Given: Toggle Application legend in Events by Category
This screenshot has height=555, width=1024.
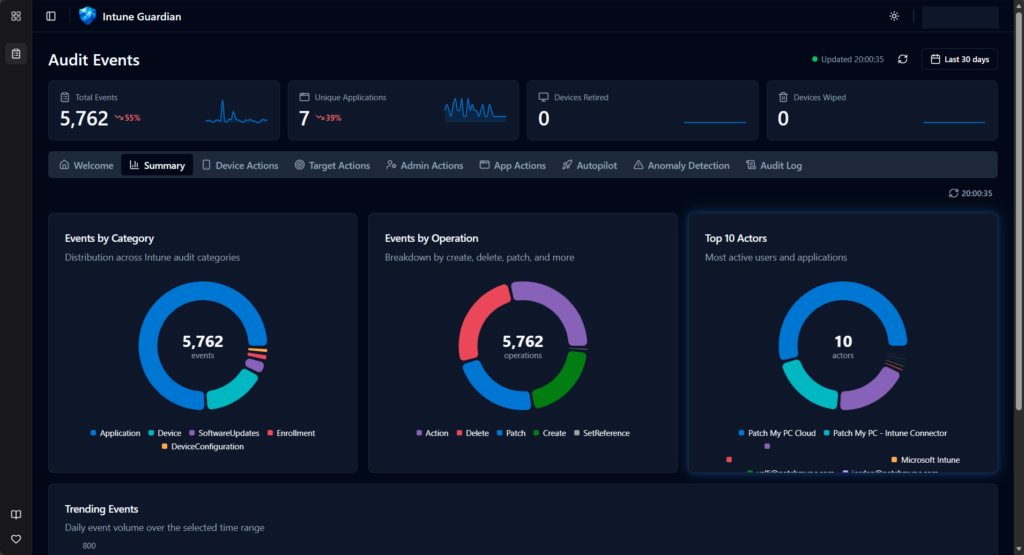Looking at the screenshot, I should [115, 433].
